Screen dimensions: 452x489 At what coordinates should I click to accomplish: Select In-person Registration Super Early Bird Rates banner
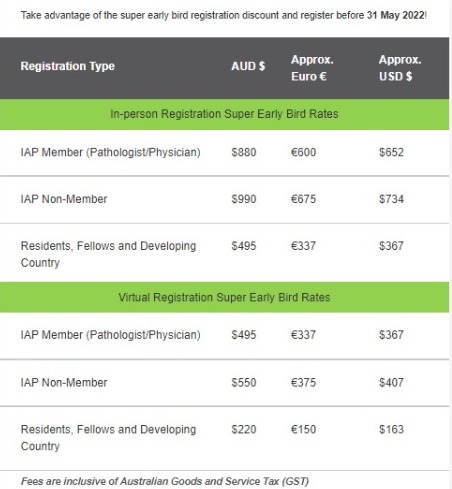pos(224,114)
